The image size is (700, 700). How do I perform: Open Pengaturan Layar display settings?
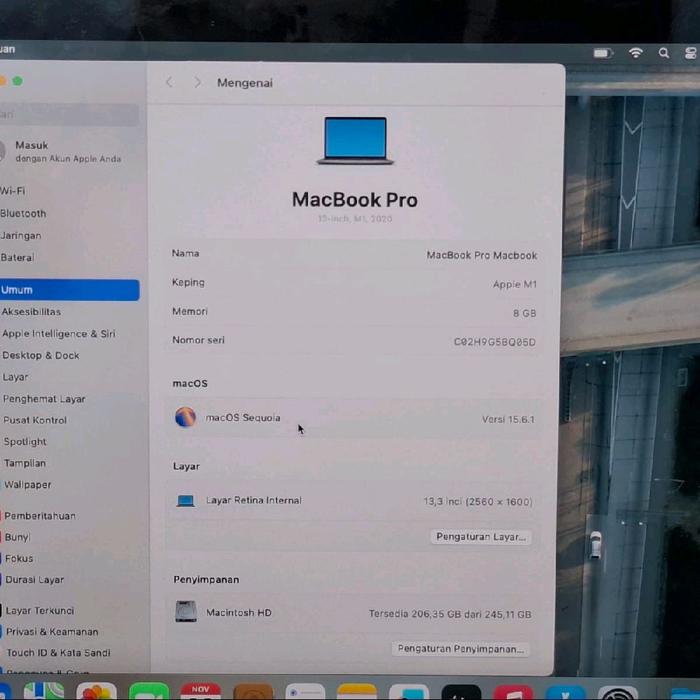(x=480, y=537)
